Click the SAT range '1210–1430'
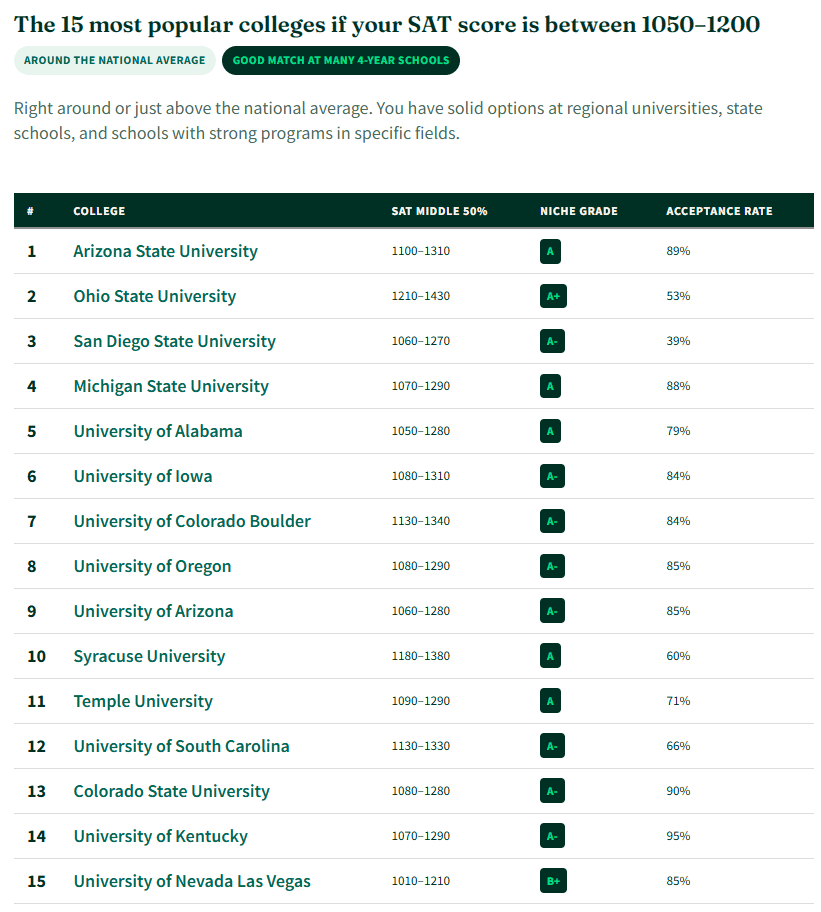 click(x=420, y=296)
